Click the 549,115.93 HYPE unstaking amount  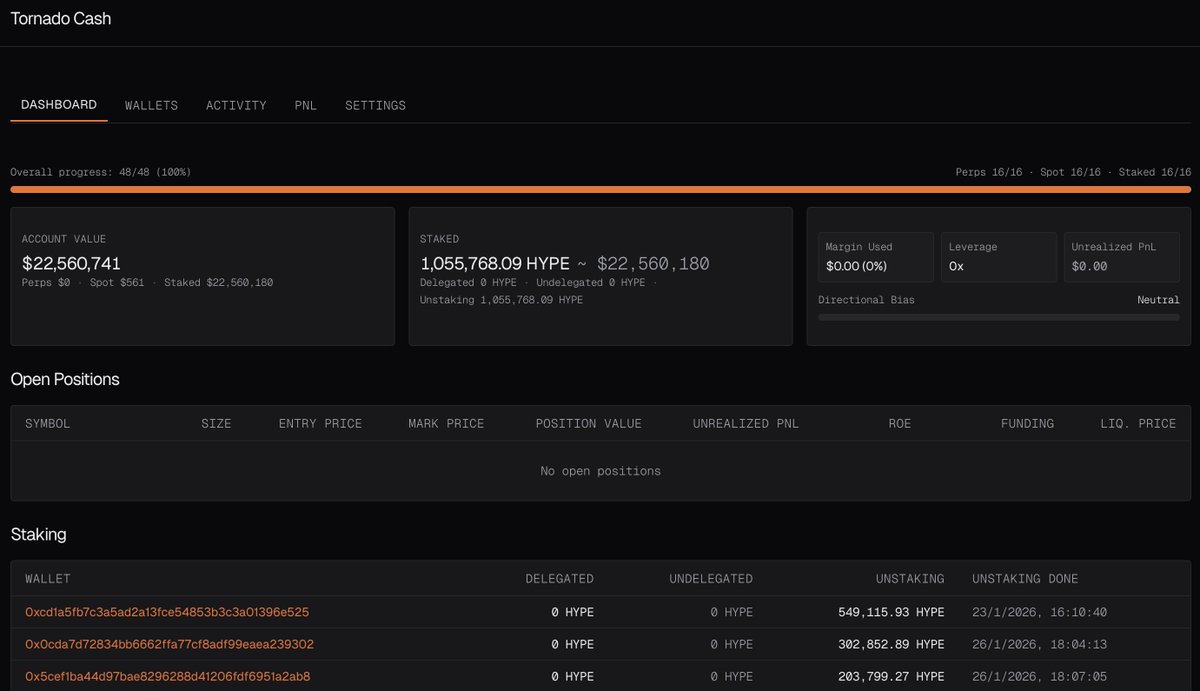coord(891,612)
